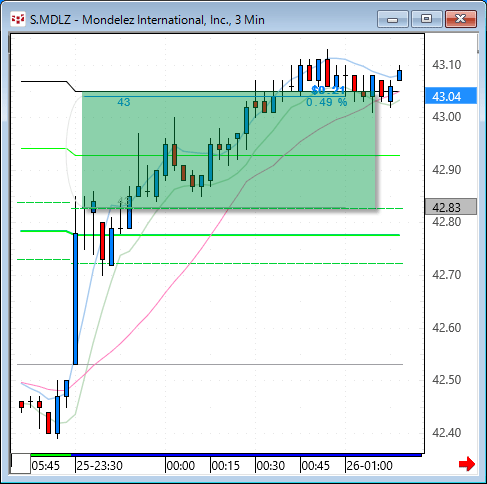Click the 26-01:00 time axis label
The width and height of the screenshot is (487, 484).
[369, 466]
